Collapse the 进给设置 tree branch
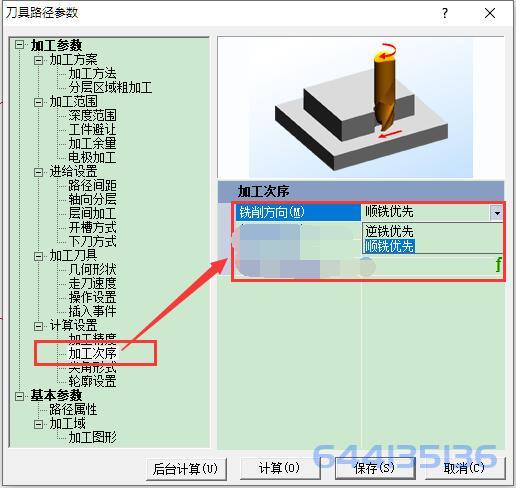516x488 pixels. click(39, 172)
